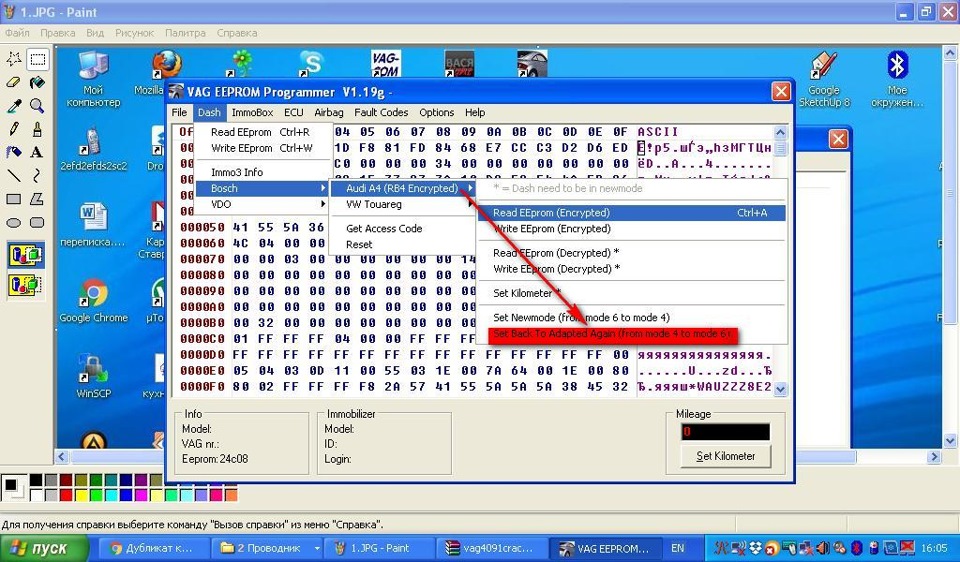Expand the VDO submenu arrow
This screenshot has height=562, width=960.
pyautogui.click(x=323, y=204)
